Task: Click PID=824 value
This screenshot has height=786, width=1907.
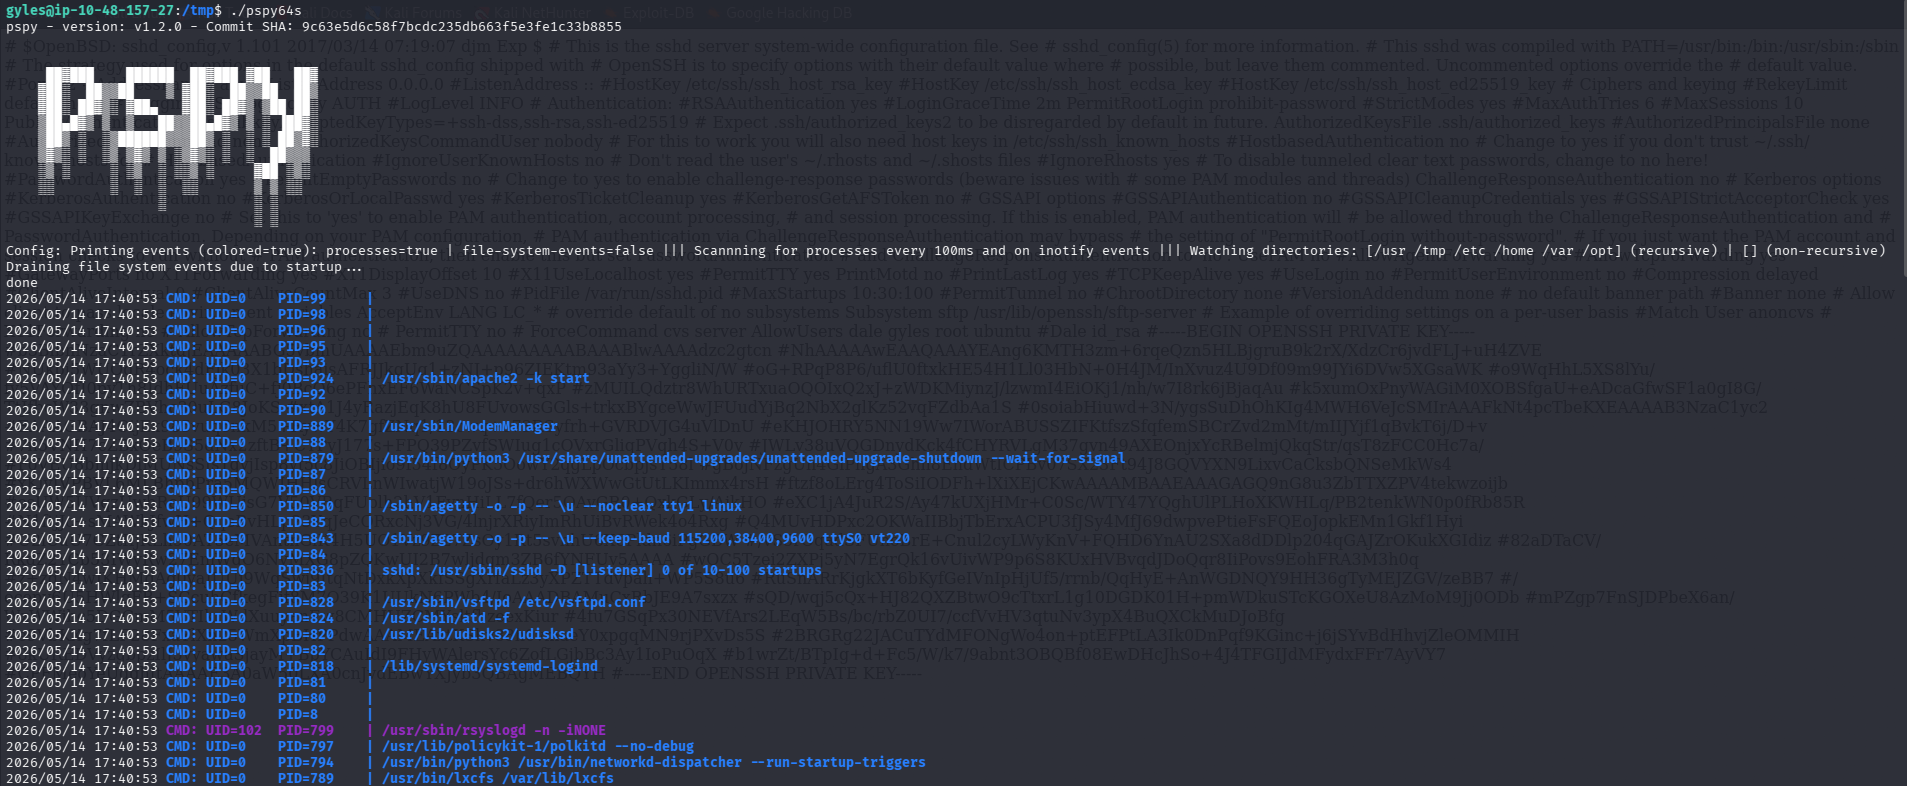Action: tap(306, 619)
